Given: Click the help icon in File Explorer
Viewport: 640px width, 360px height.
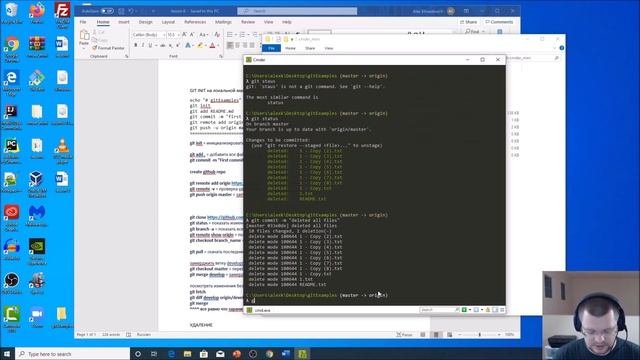Looking at the screenshot, I should [x=562, y=48].
